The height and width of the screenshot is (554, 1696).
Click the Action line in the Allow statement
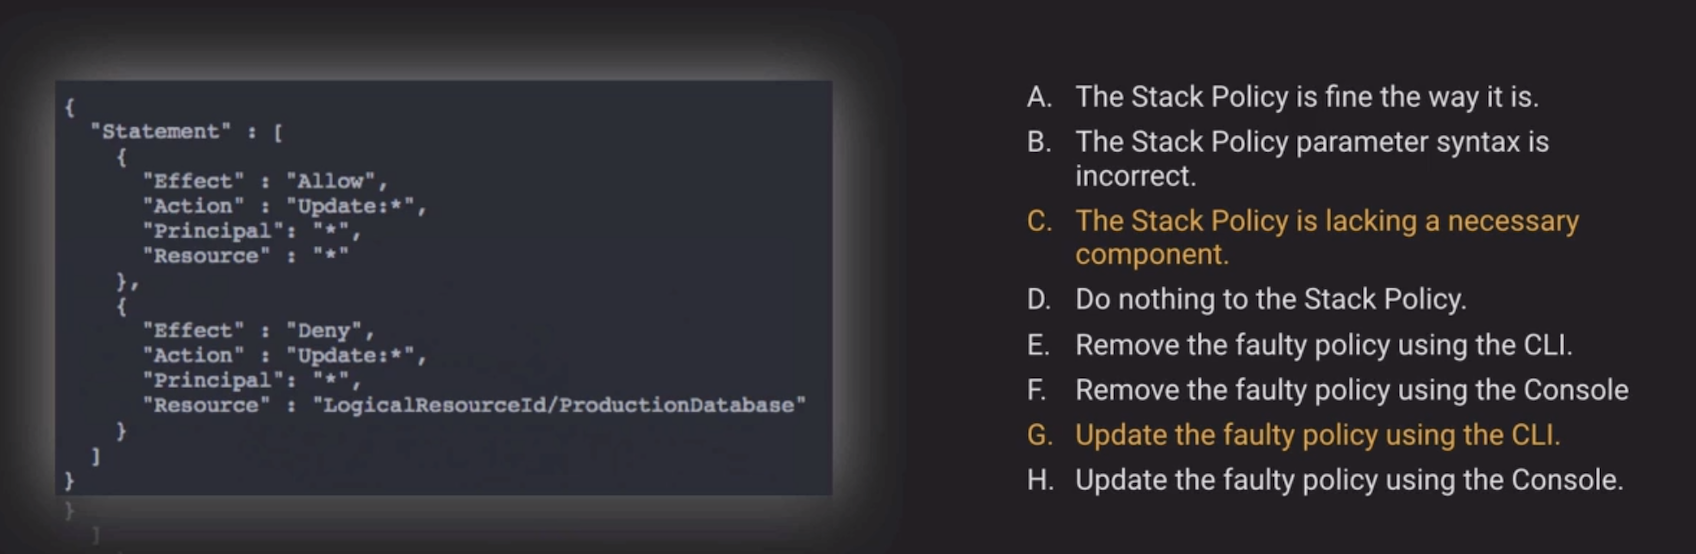coord(285,206)
